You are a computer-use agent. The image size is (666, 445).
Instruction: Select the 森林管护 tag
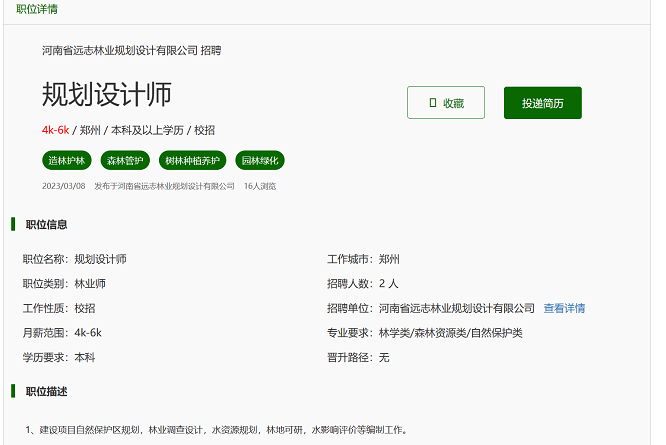126,160
